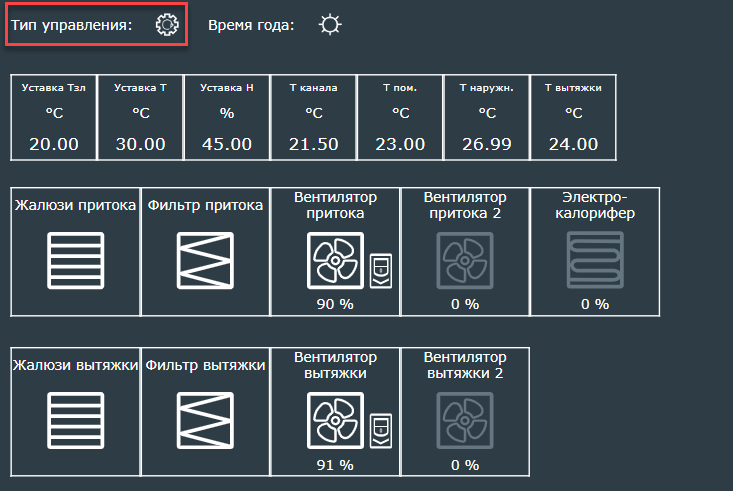Click the supply fan 90 % speed value
733x491 pixels.
point(334,304)
